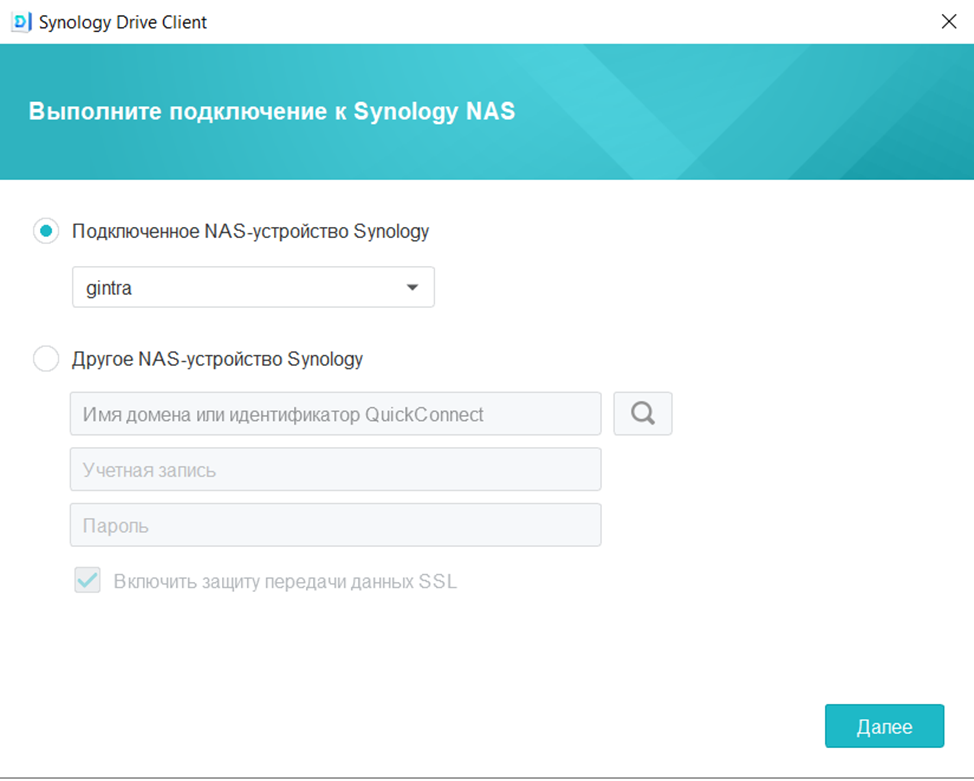
Task: Click the 'Включить защиту передачи данных SSL' label
Action: point(285,582)
